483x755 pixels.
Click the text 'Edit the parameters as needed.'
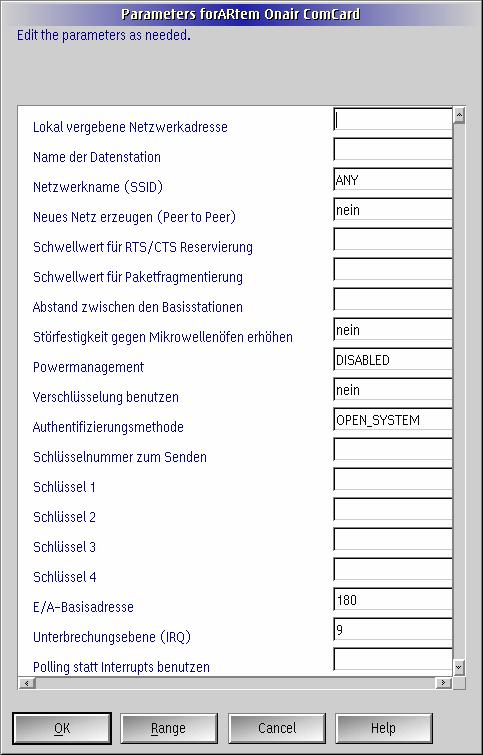(x=104, y=36)
